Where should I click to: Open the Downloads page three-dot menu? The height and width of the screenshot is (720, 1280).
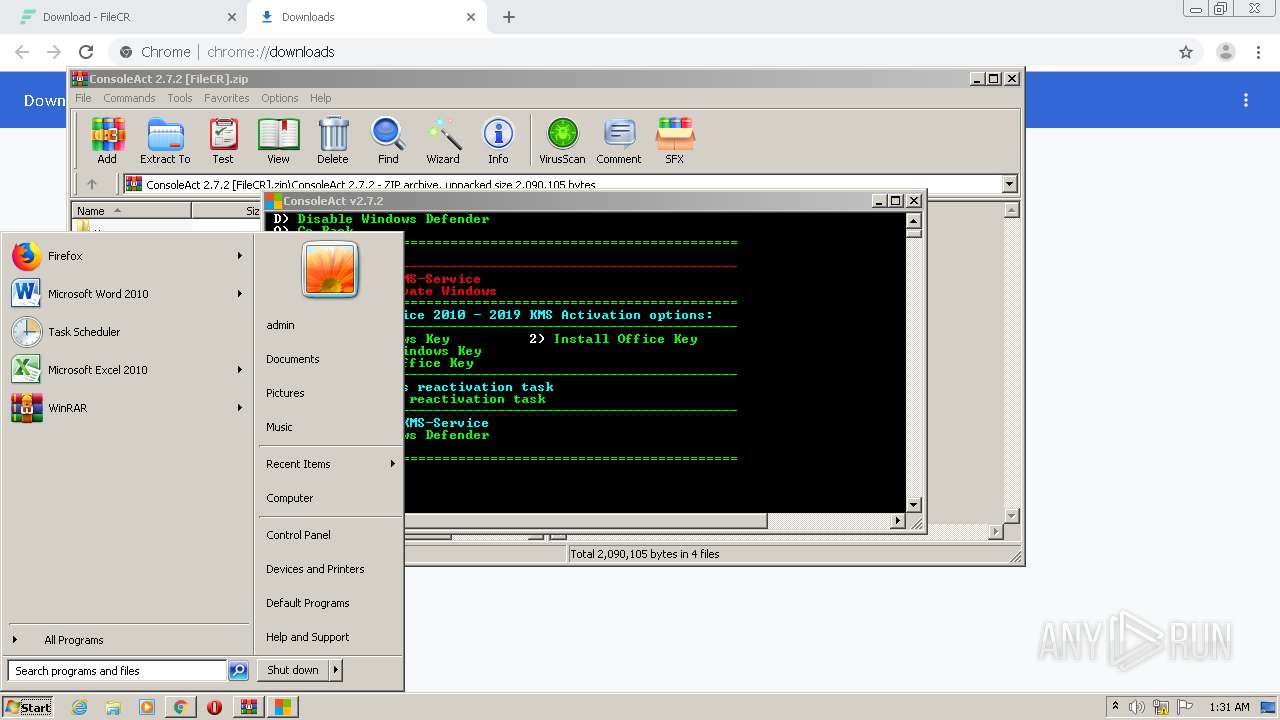[1246, 100]
